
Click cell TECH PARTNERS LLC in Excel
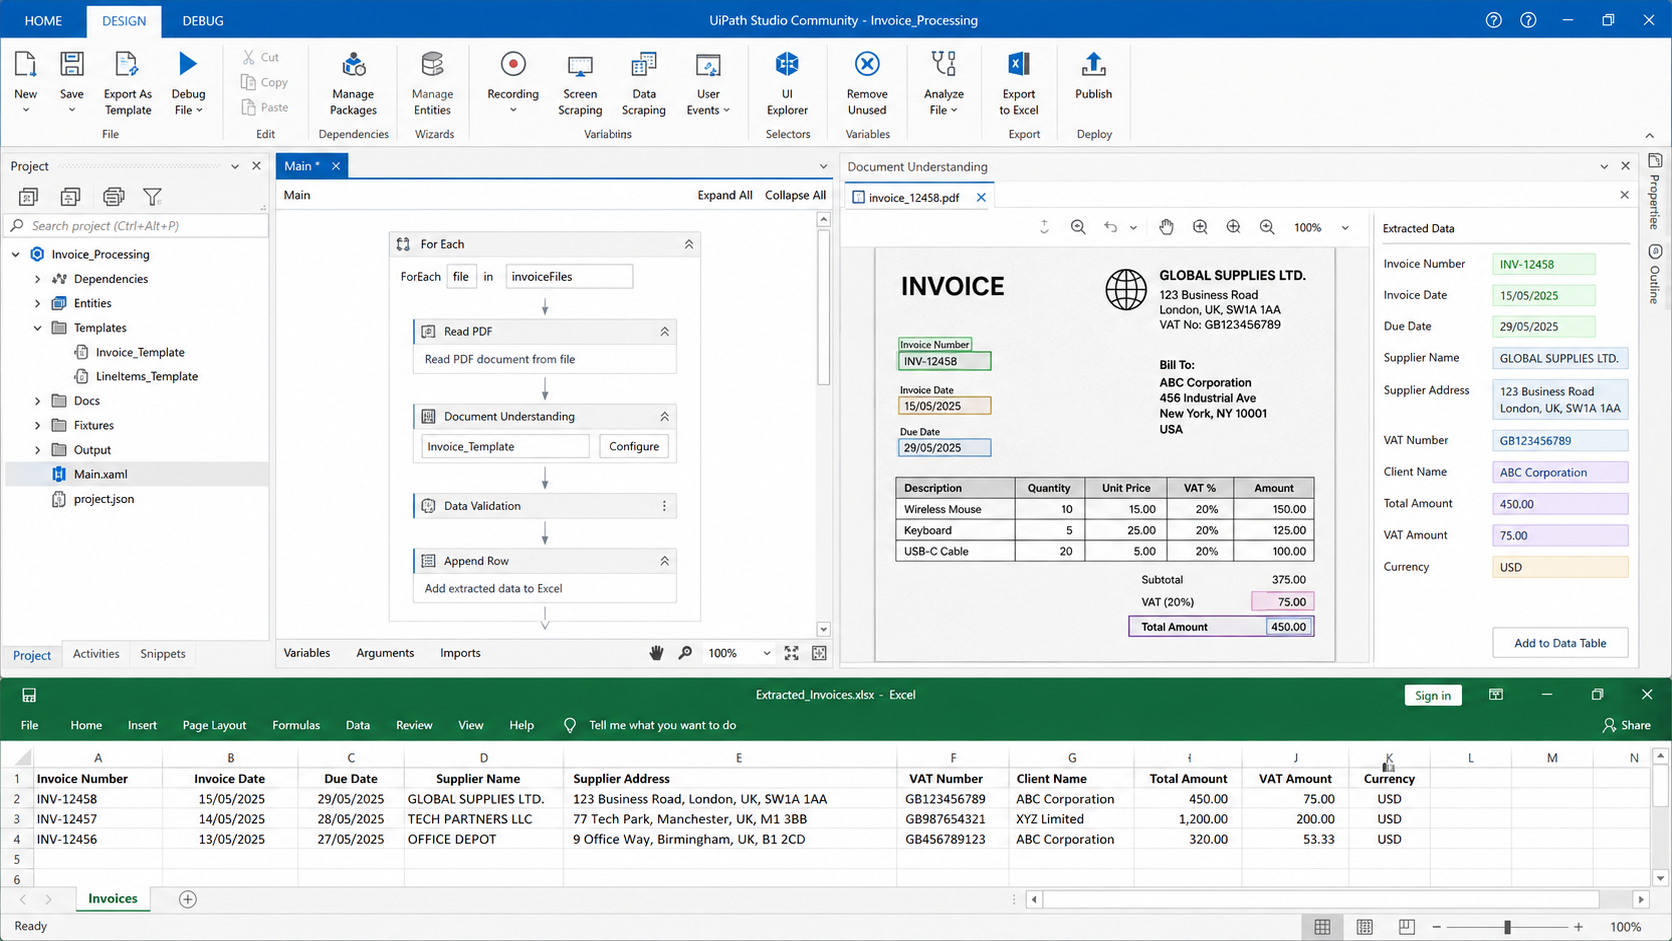coord(483,819)
